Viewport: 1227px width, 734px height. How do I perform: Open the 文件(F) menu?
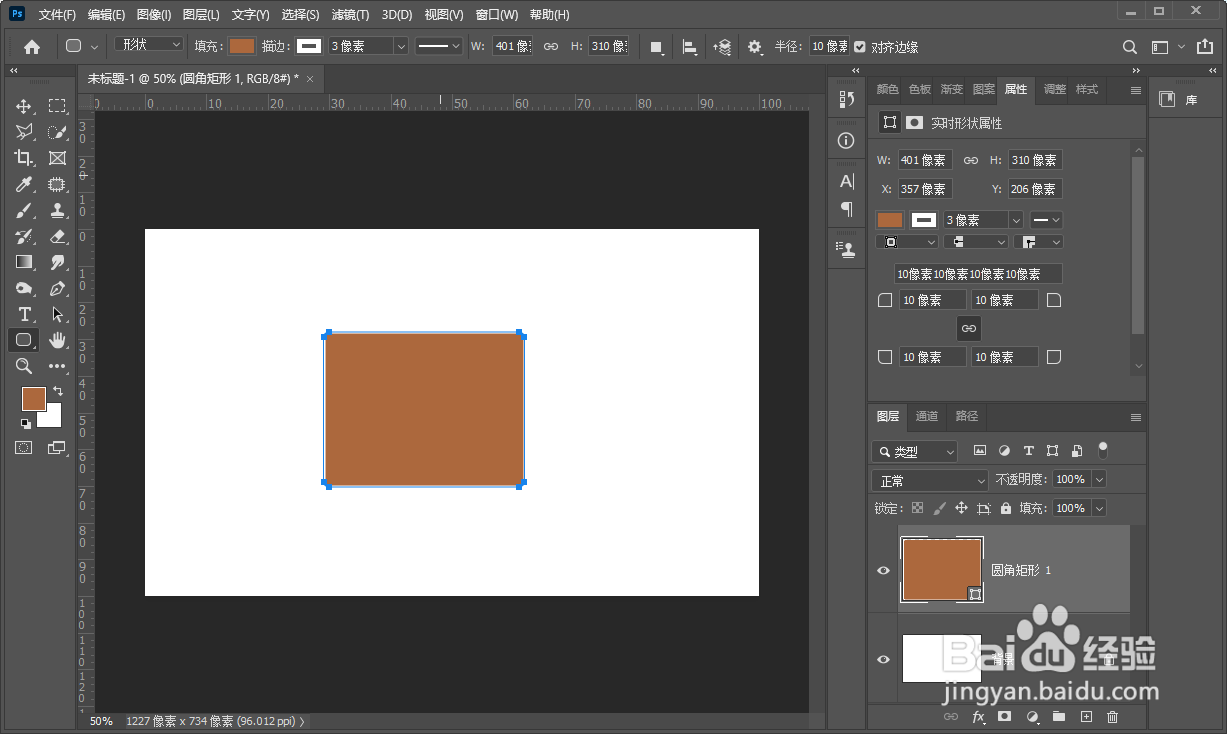pos(57,15)
